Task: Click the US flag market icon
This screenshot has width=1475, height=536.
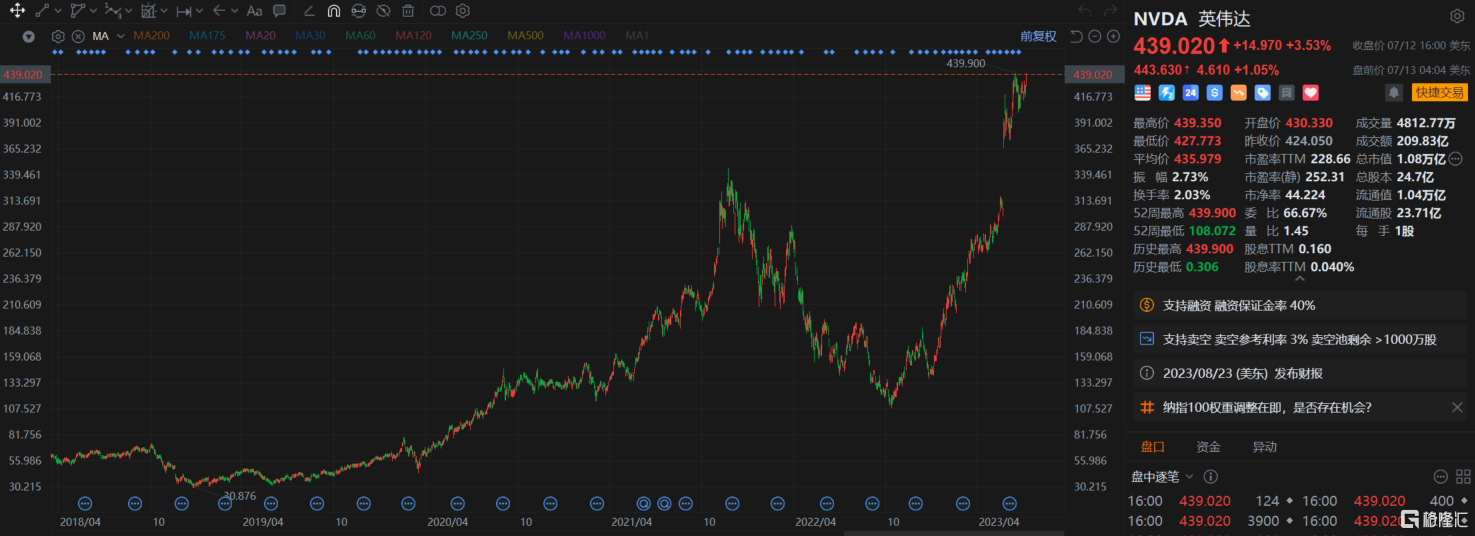Action: click(x=1142, y=92)
